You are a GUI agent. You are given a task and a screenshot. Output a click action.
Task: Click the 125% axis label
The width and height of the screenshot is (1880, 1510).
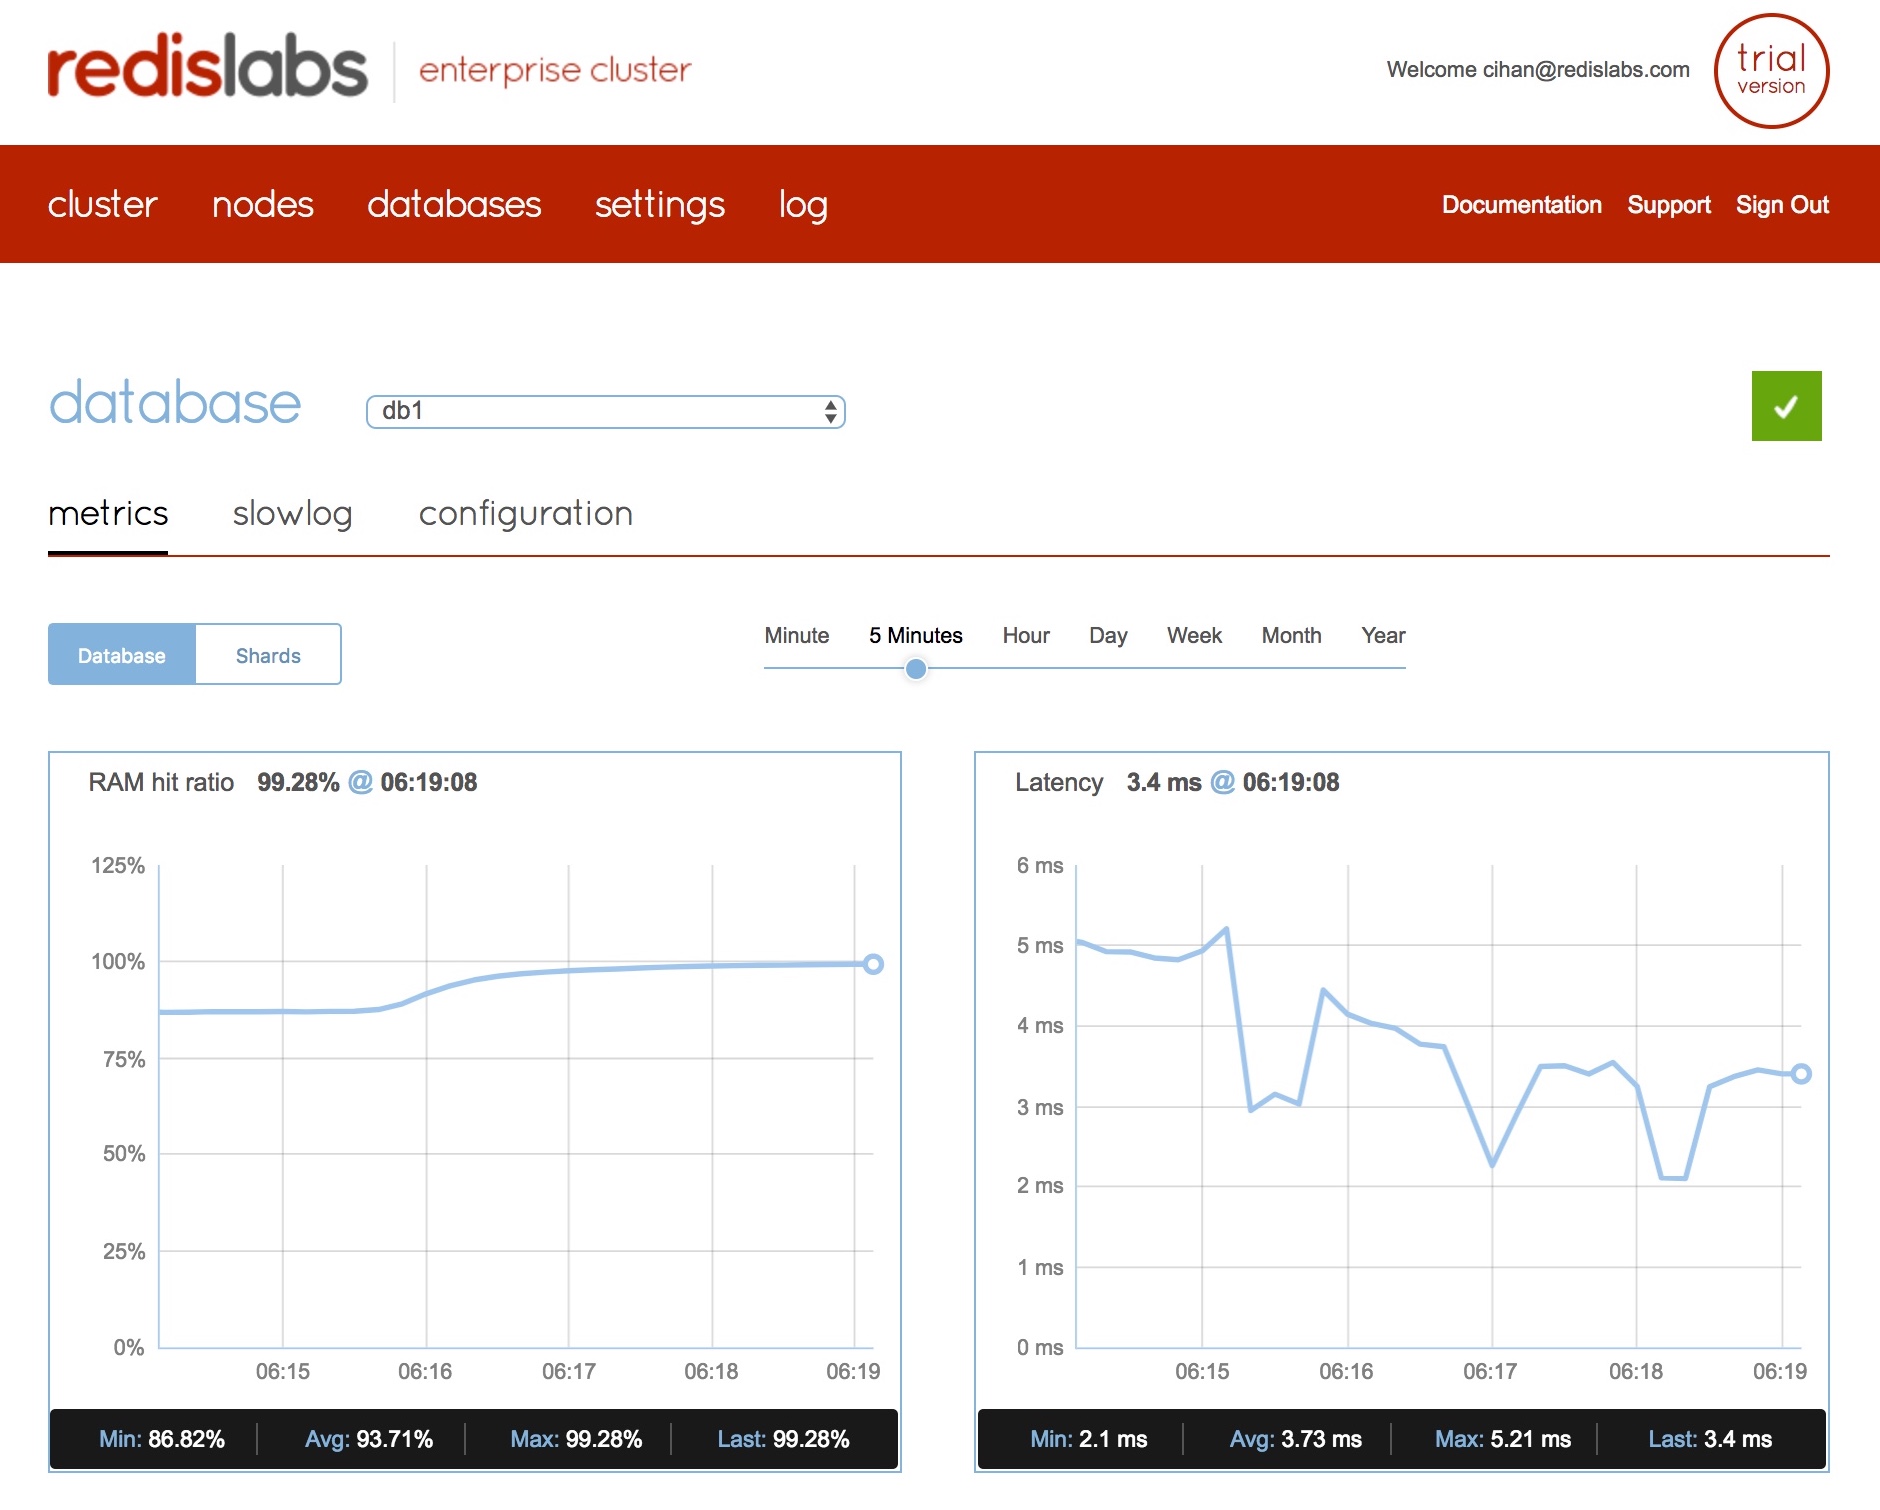(118, 865)
